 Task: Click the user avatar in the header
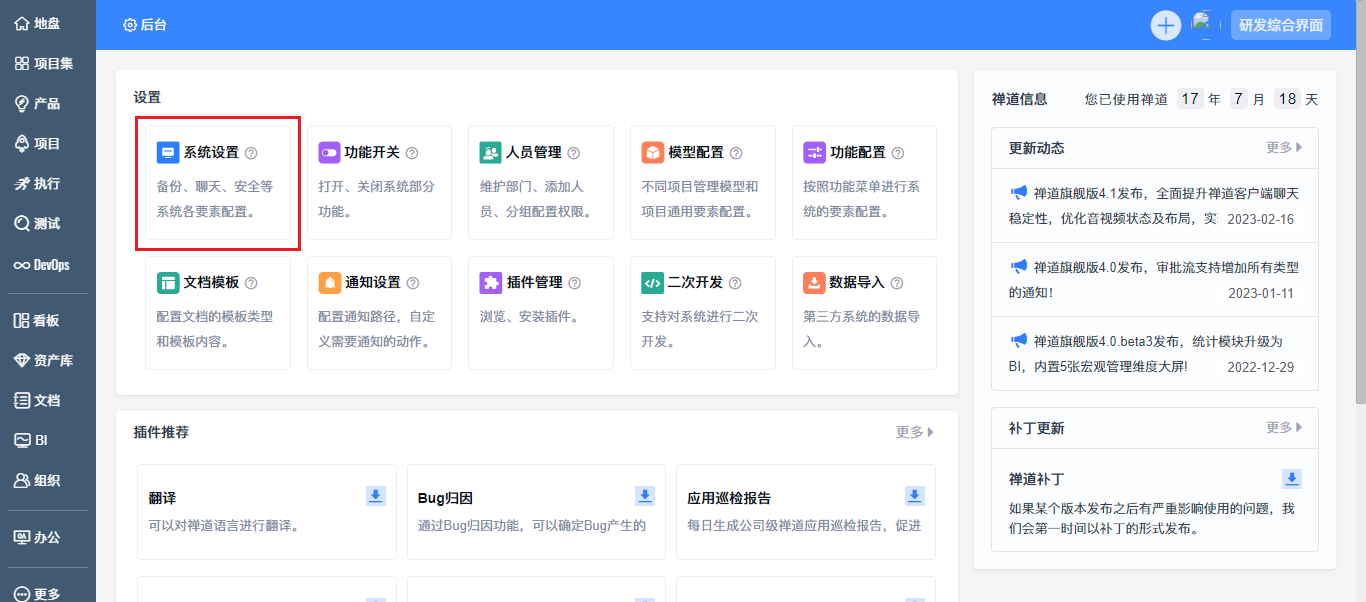[1203, 25]
